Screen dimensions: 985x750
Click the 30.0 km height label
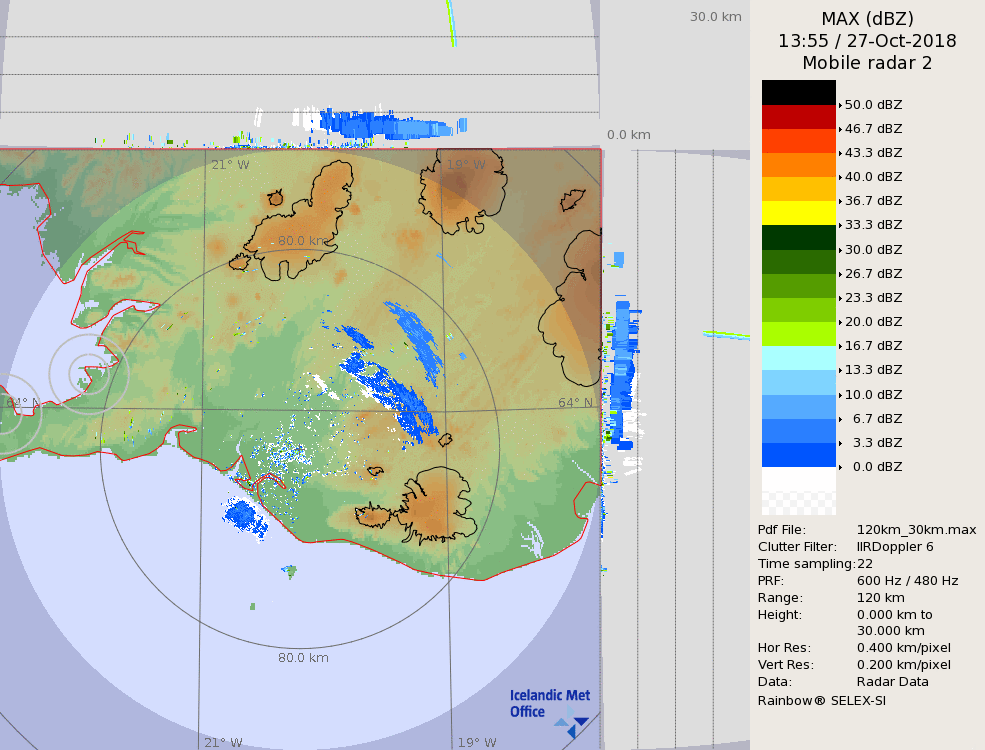[715, 16]
